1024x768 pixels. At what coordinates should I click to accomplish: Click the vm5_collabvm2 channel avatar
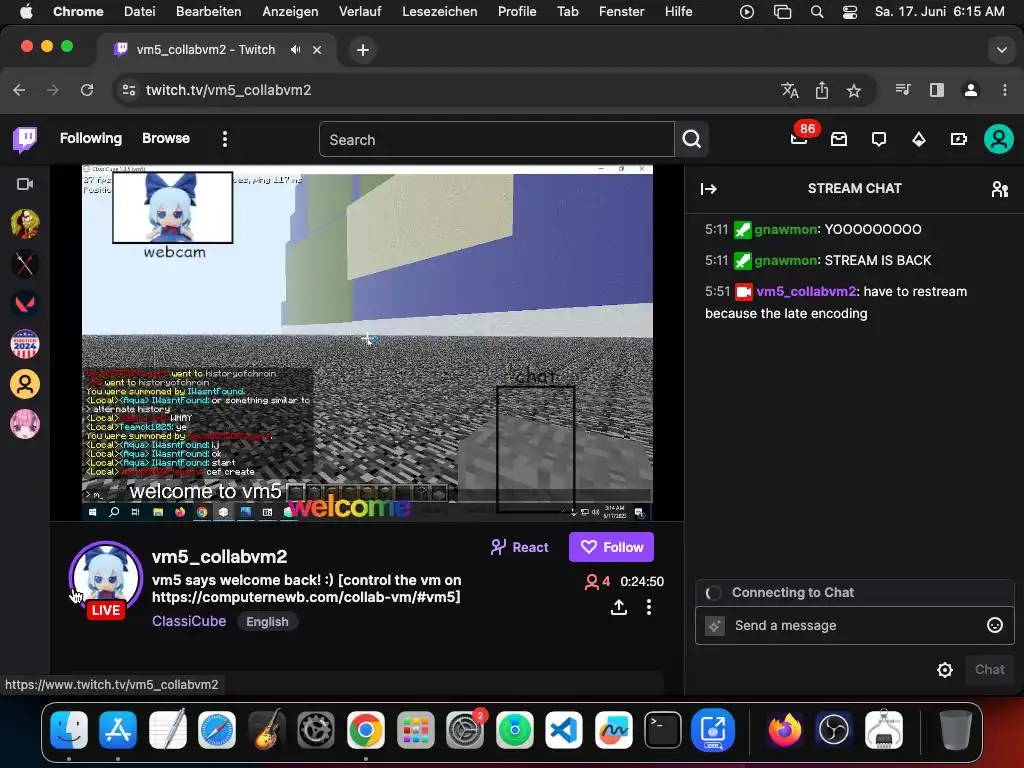[x=106, y=577]
